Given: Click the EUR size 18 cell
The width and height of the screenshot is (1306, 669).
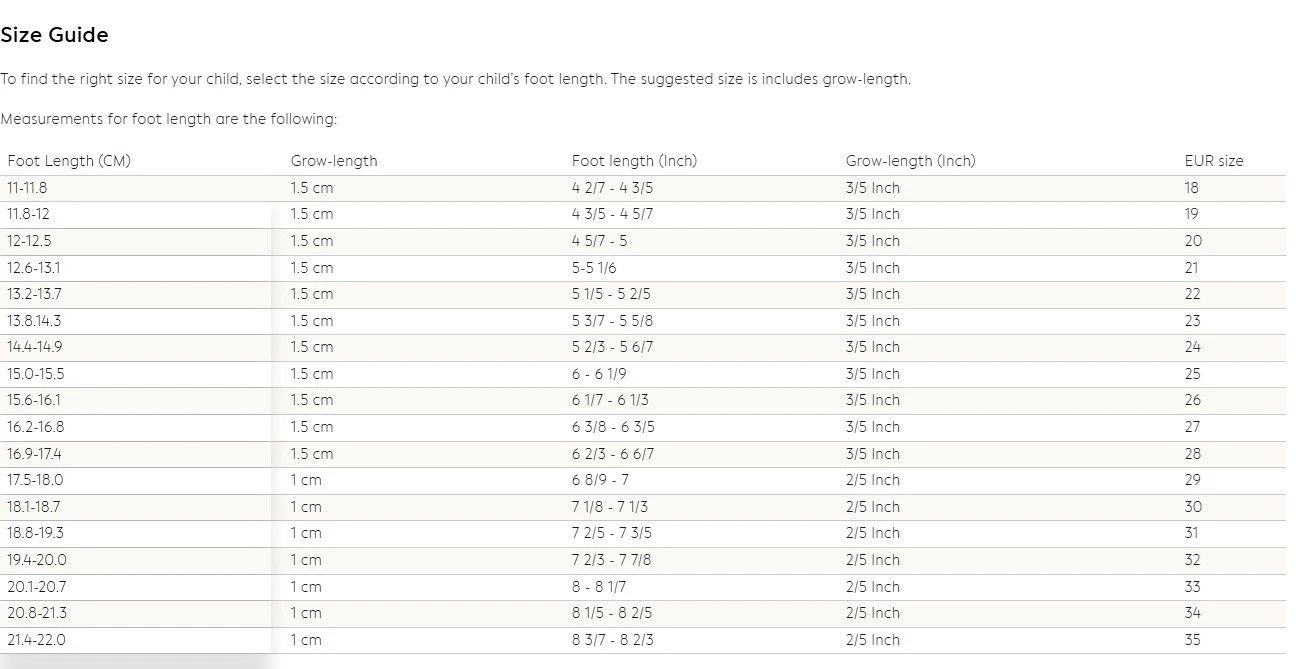Looking at the screenshot, I should (1191, 188).
